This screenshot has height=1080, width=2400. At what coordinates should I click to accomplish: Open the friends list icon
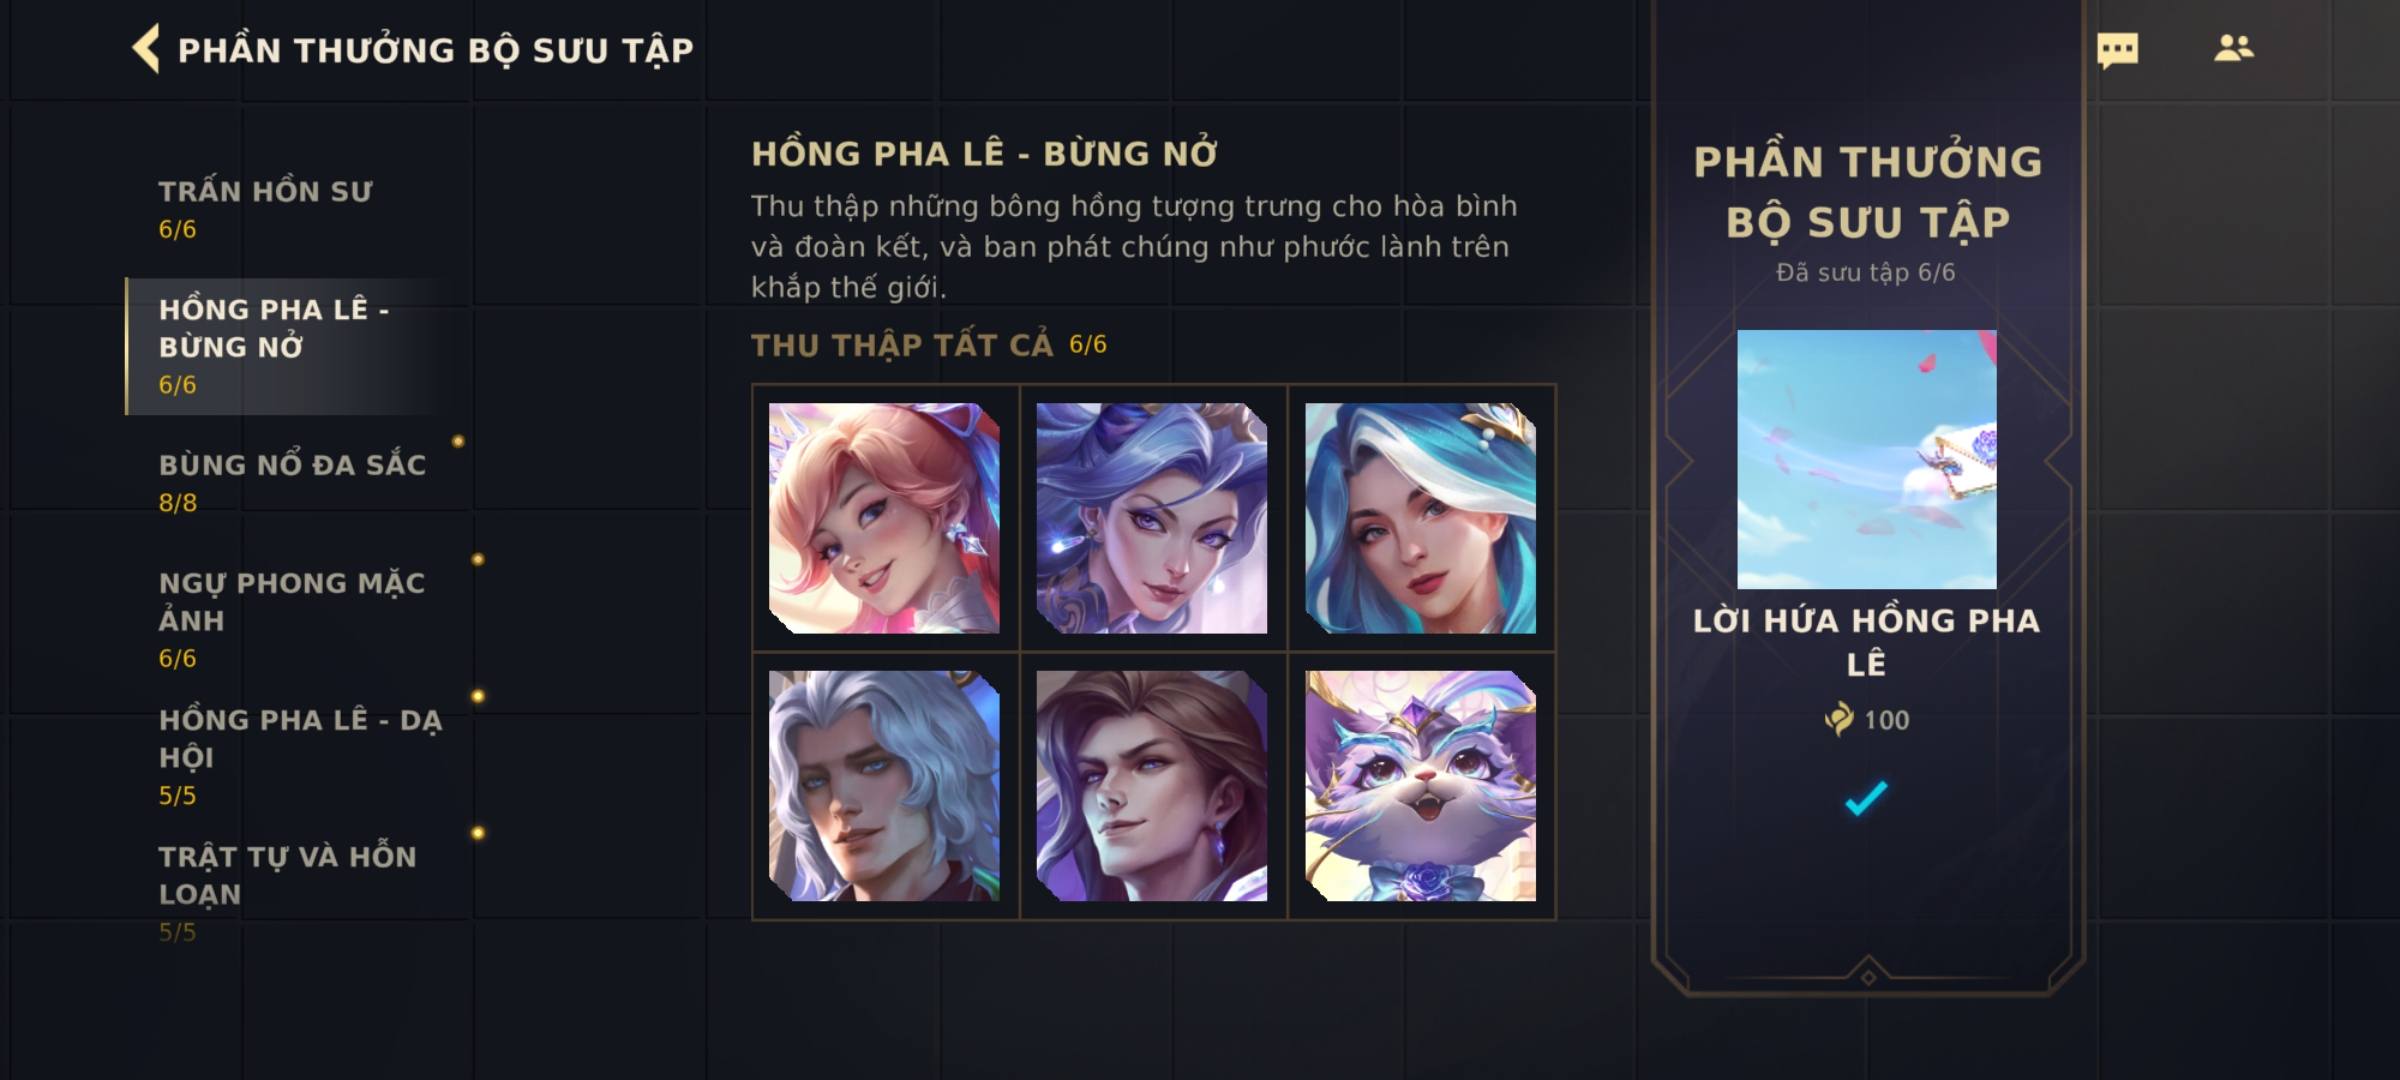click(x=2233, y=48)
